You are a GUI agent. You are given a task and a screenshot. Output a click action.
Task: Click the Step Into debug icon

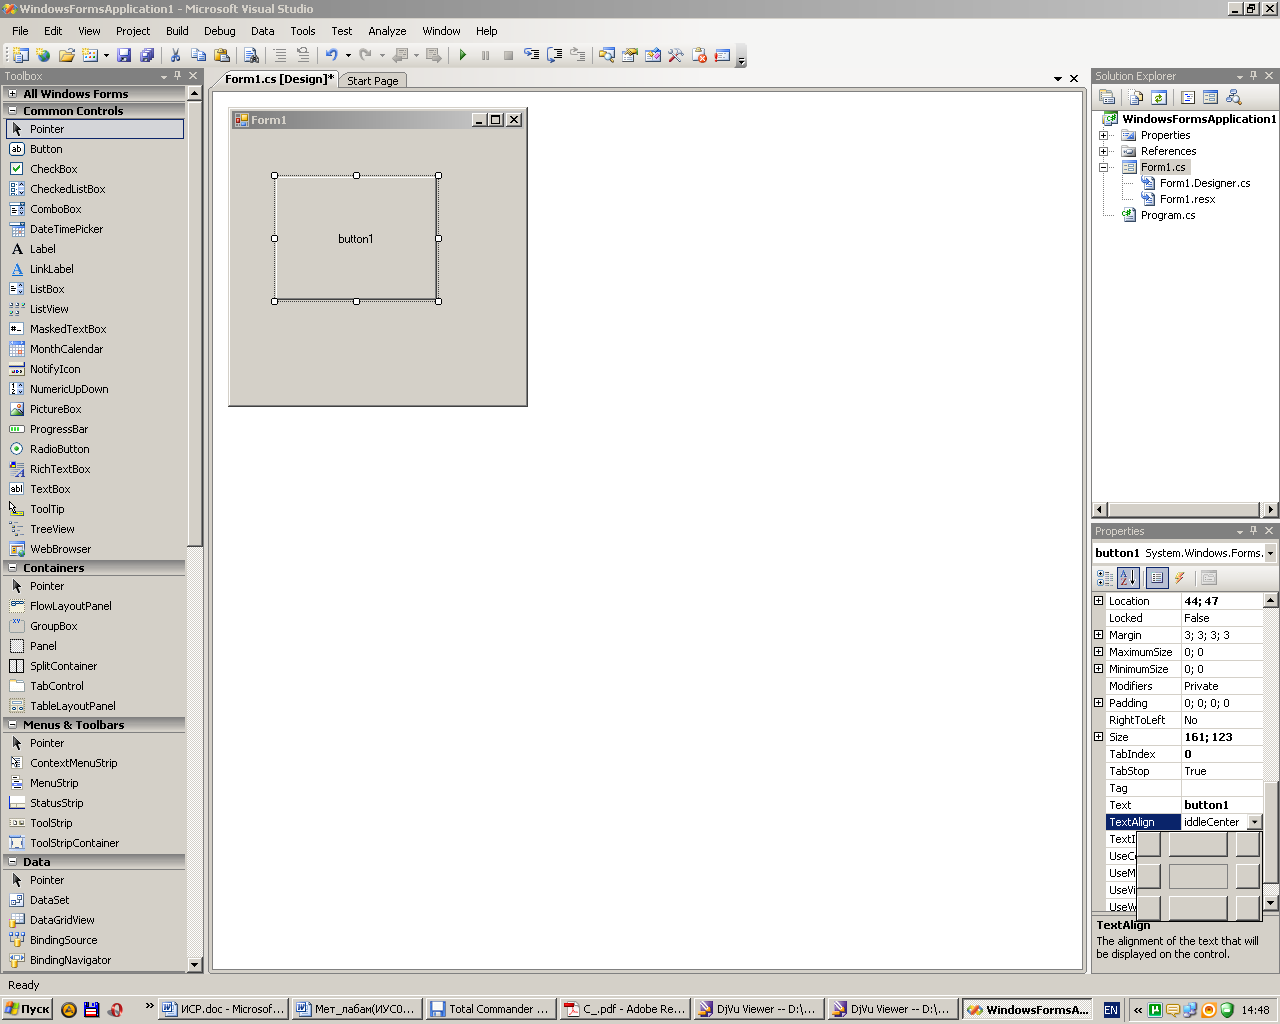point(531,55)
